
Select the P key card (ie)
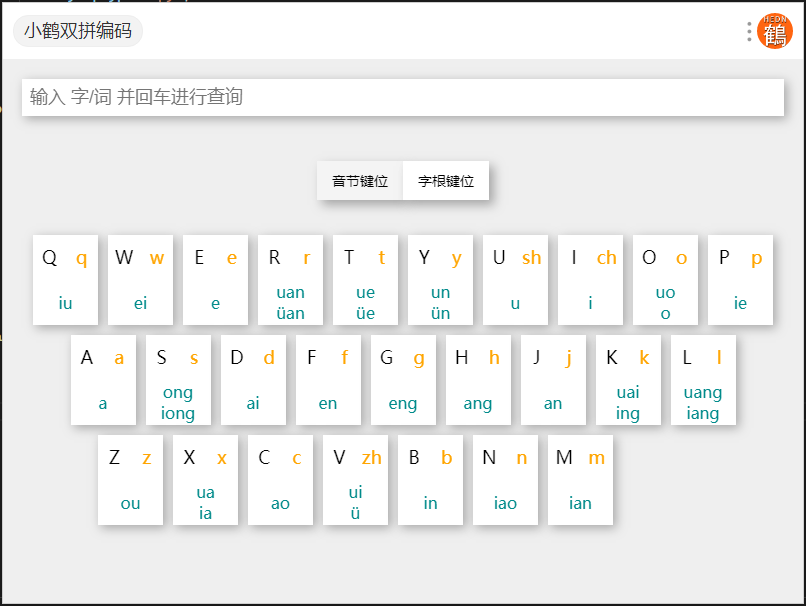(x=741, y=280)
